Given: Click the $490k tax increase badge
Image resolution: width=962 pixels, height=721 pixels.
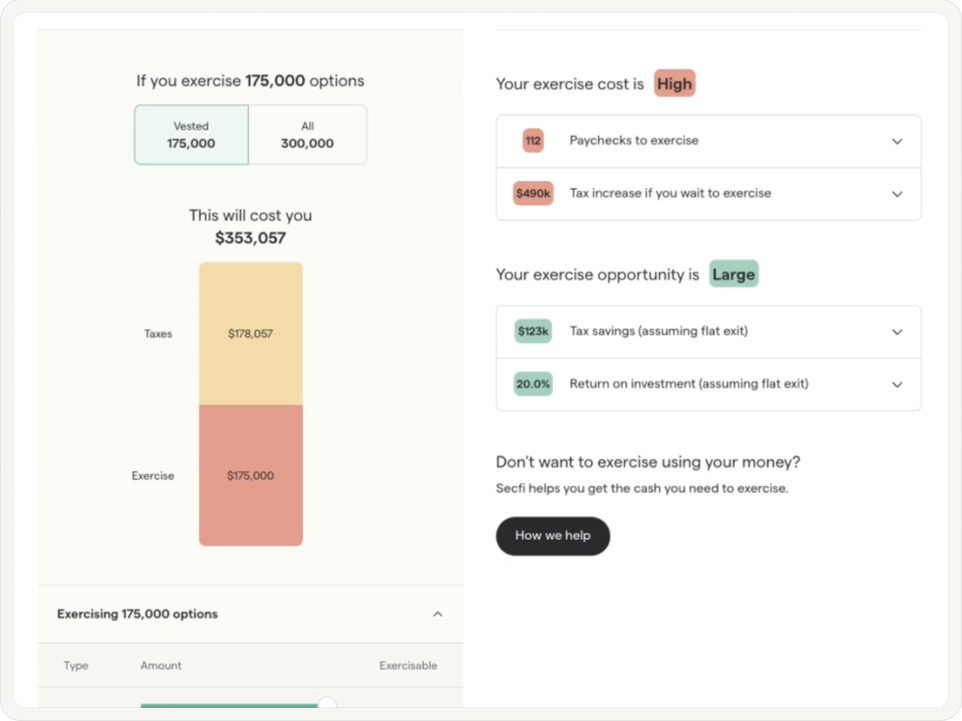Looking at the screenshot, I should tap(533, 194).
